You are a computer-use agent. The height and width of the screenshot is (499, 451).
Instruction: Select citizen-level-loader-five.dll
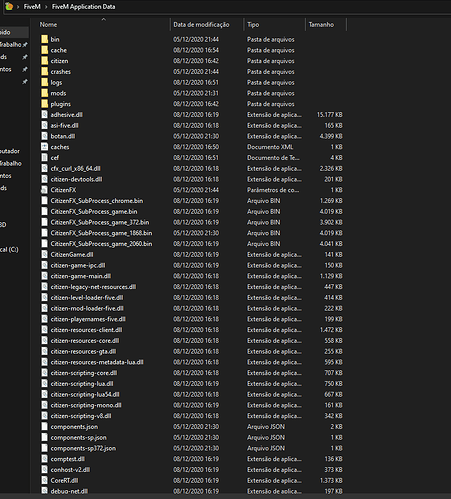(x=87, y=297)
